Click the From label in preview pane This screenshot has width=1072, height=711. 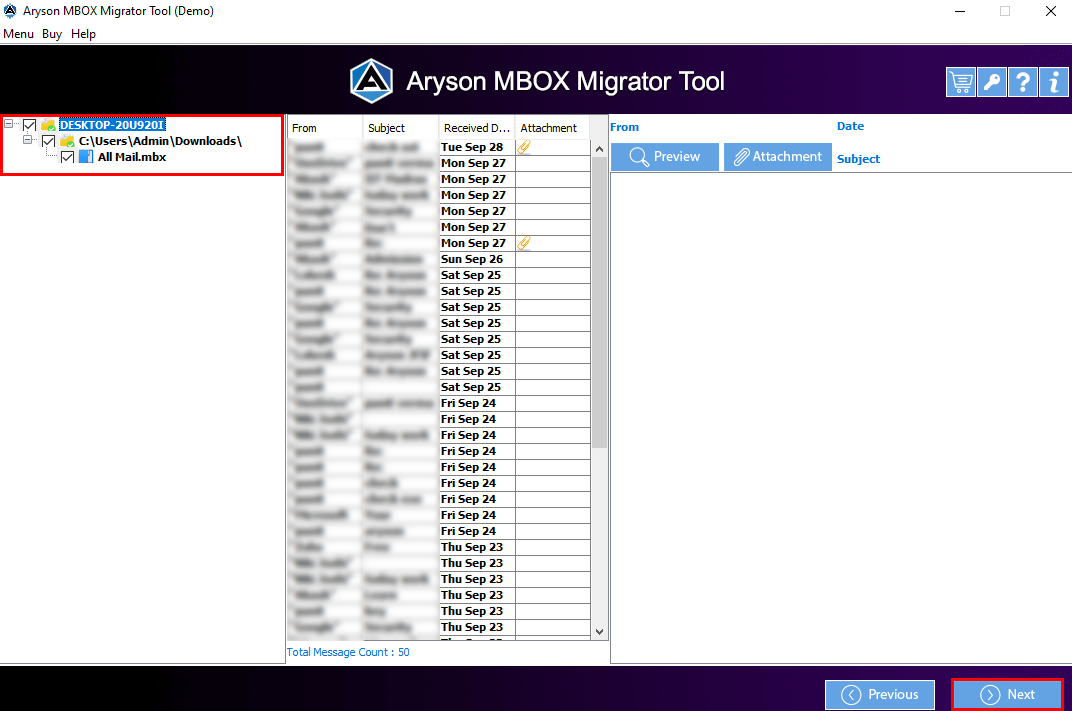pos(624,127)
